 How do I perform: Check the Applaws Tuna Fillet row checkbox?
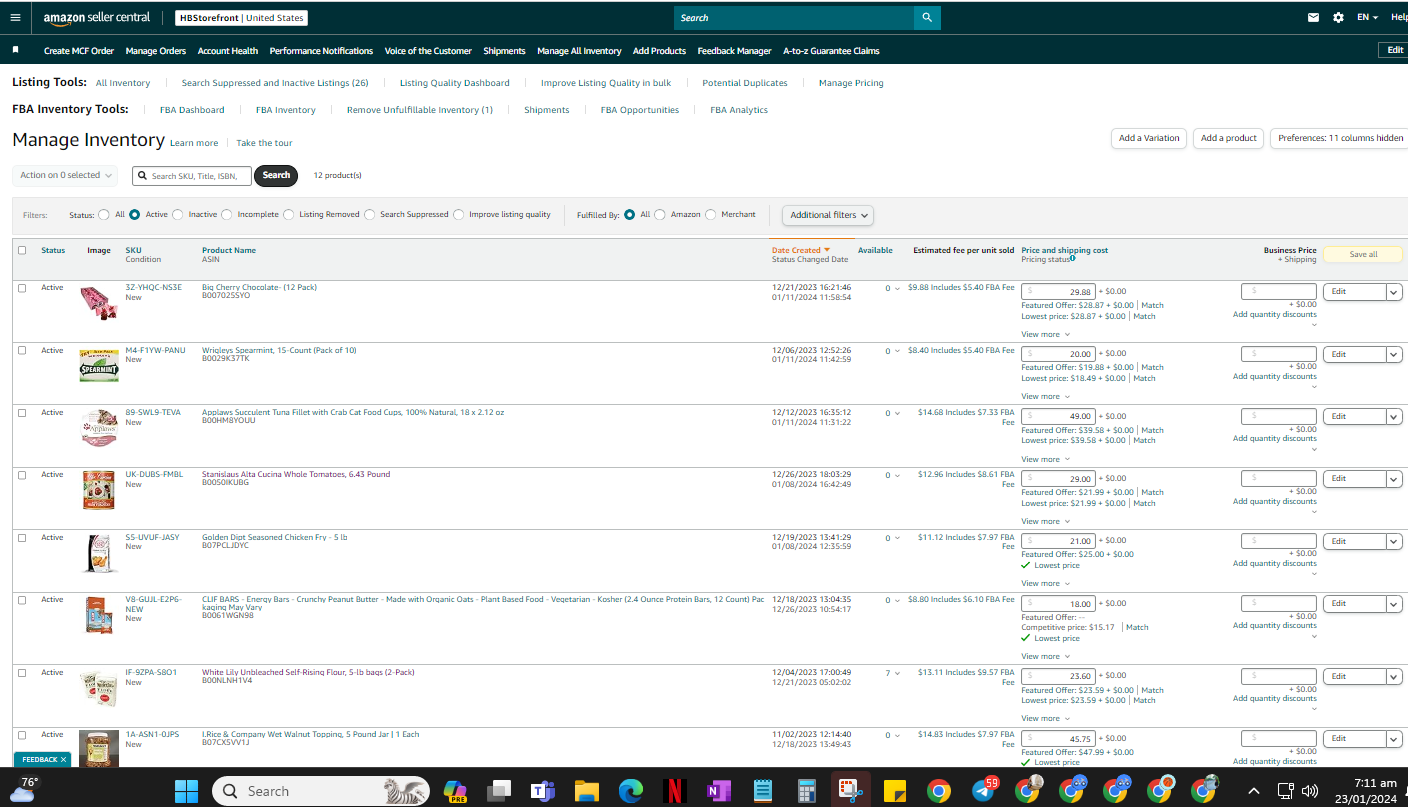(22, 413)
